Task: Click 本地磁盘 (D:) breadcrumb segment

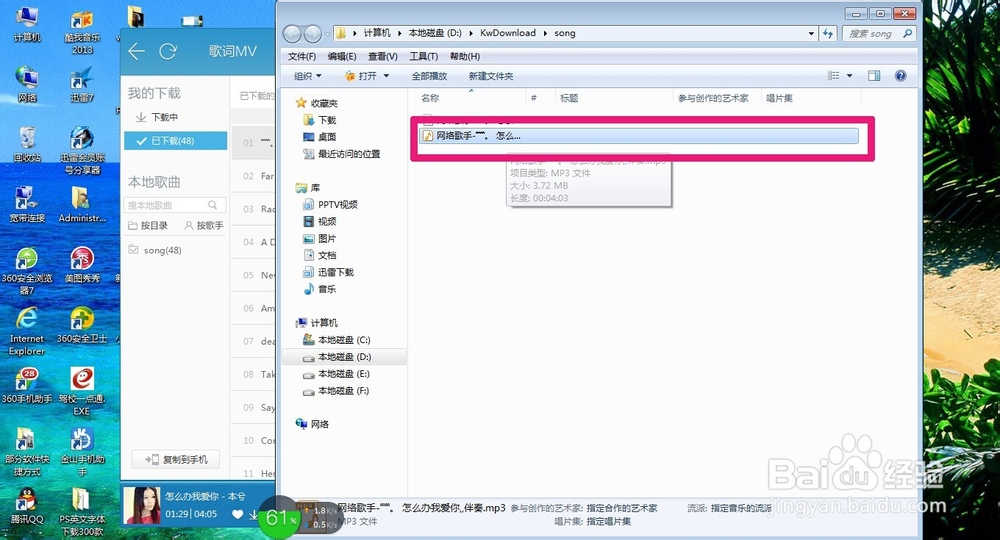Action: coord(435,33)
